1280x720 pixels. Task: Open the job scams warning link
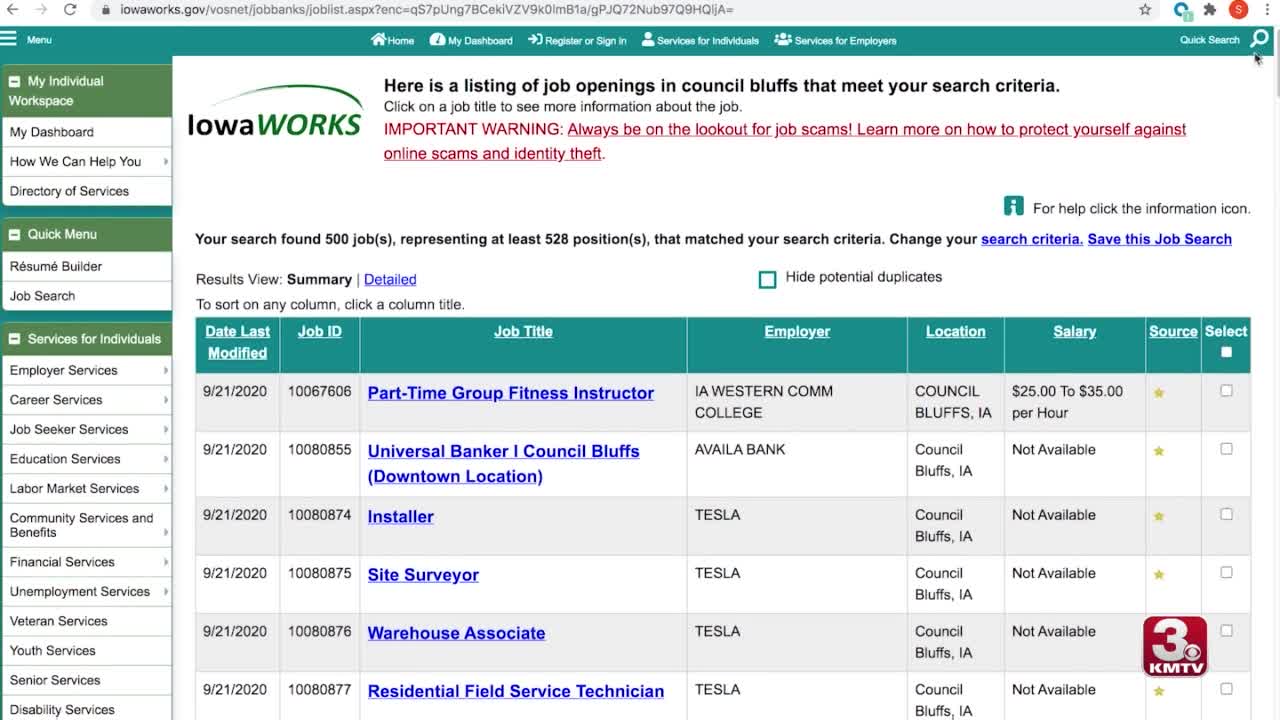tap(785, 141)
